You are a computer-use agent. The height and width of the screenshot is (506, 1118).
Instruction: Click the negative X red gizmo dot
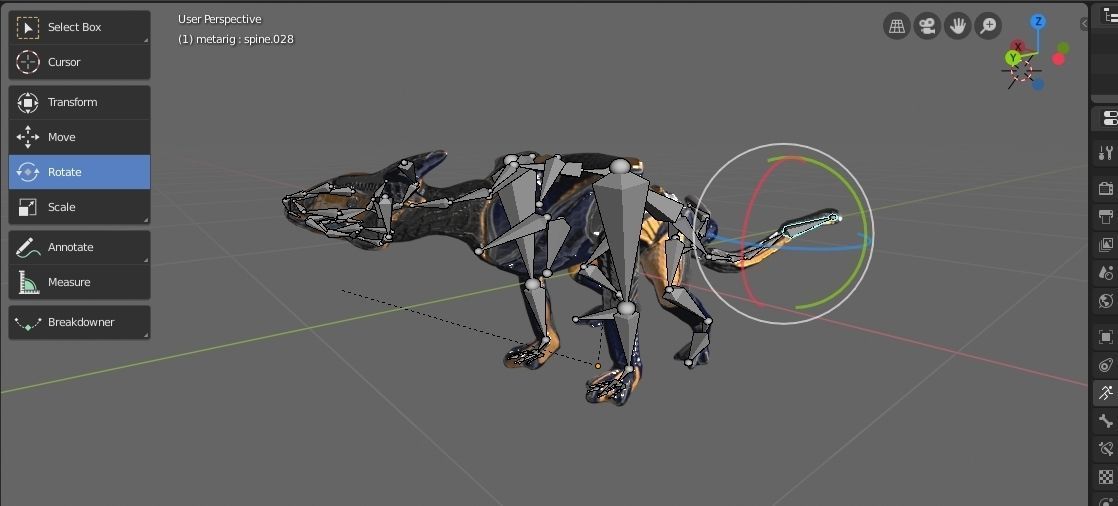click(x=1058, y=59)
